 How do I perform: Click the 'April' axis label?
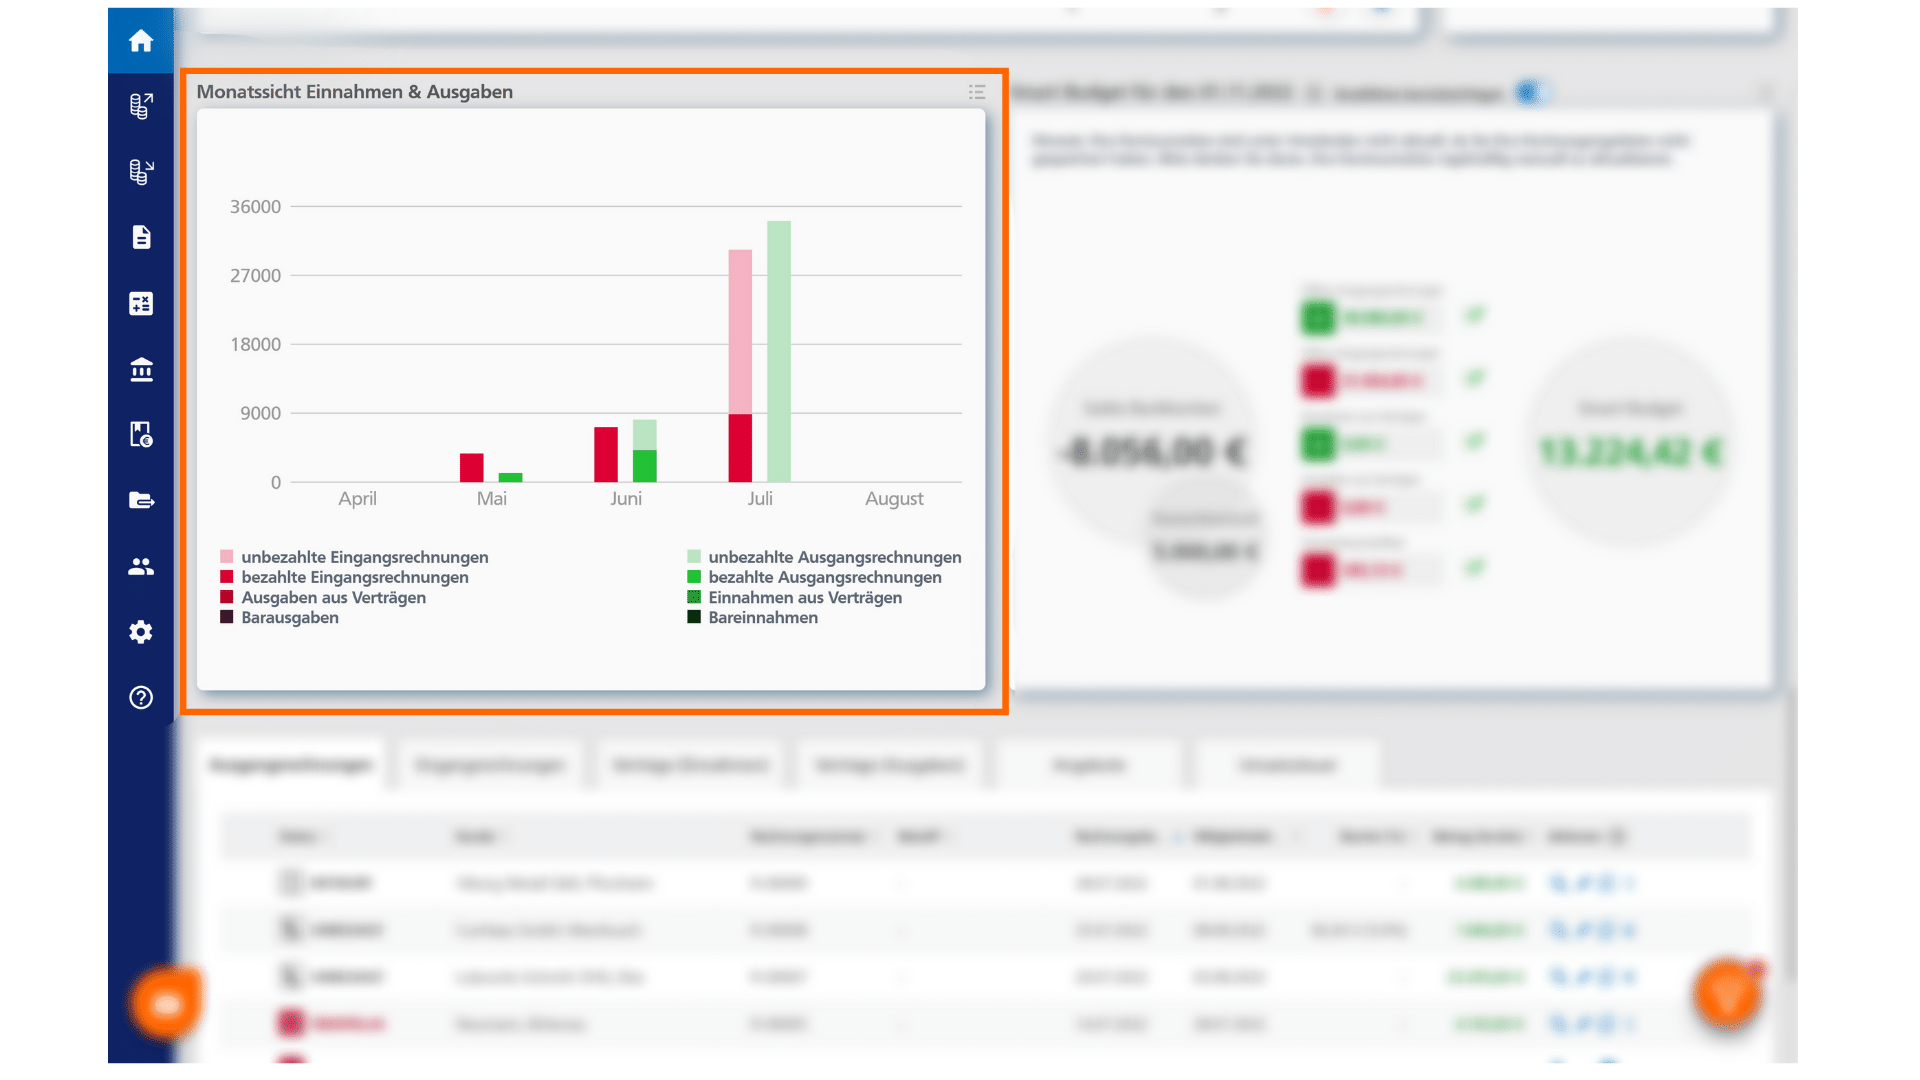[357, 499]
